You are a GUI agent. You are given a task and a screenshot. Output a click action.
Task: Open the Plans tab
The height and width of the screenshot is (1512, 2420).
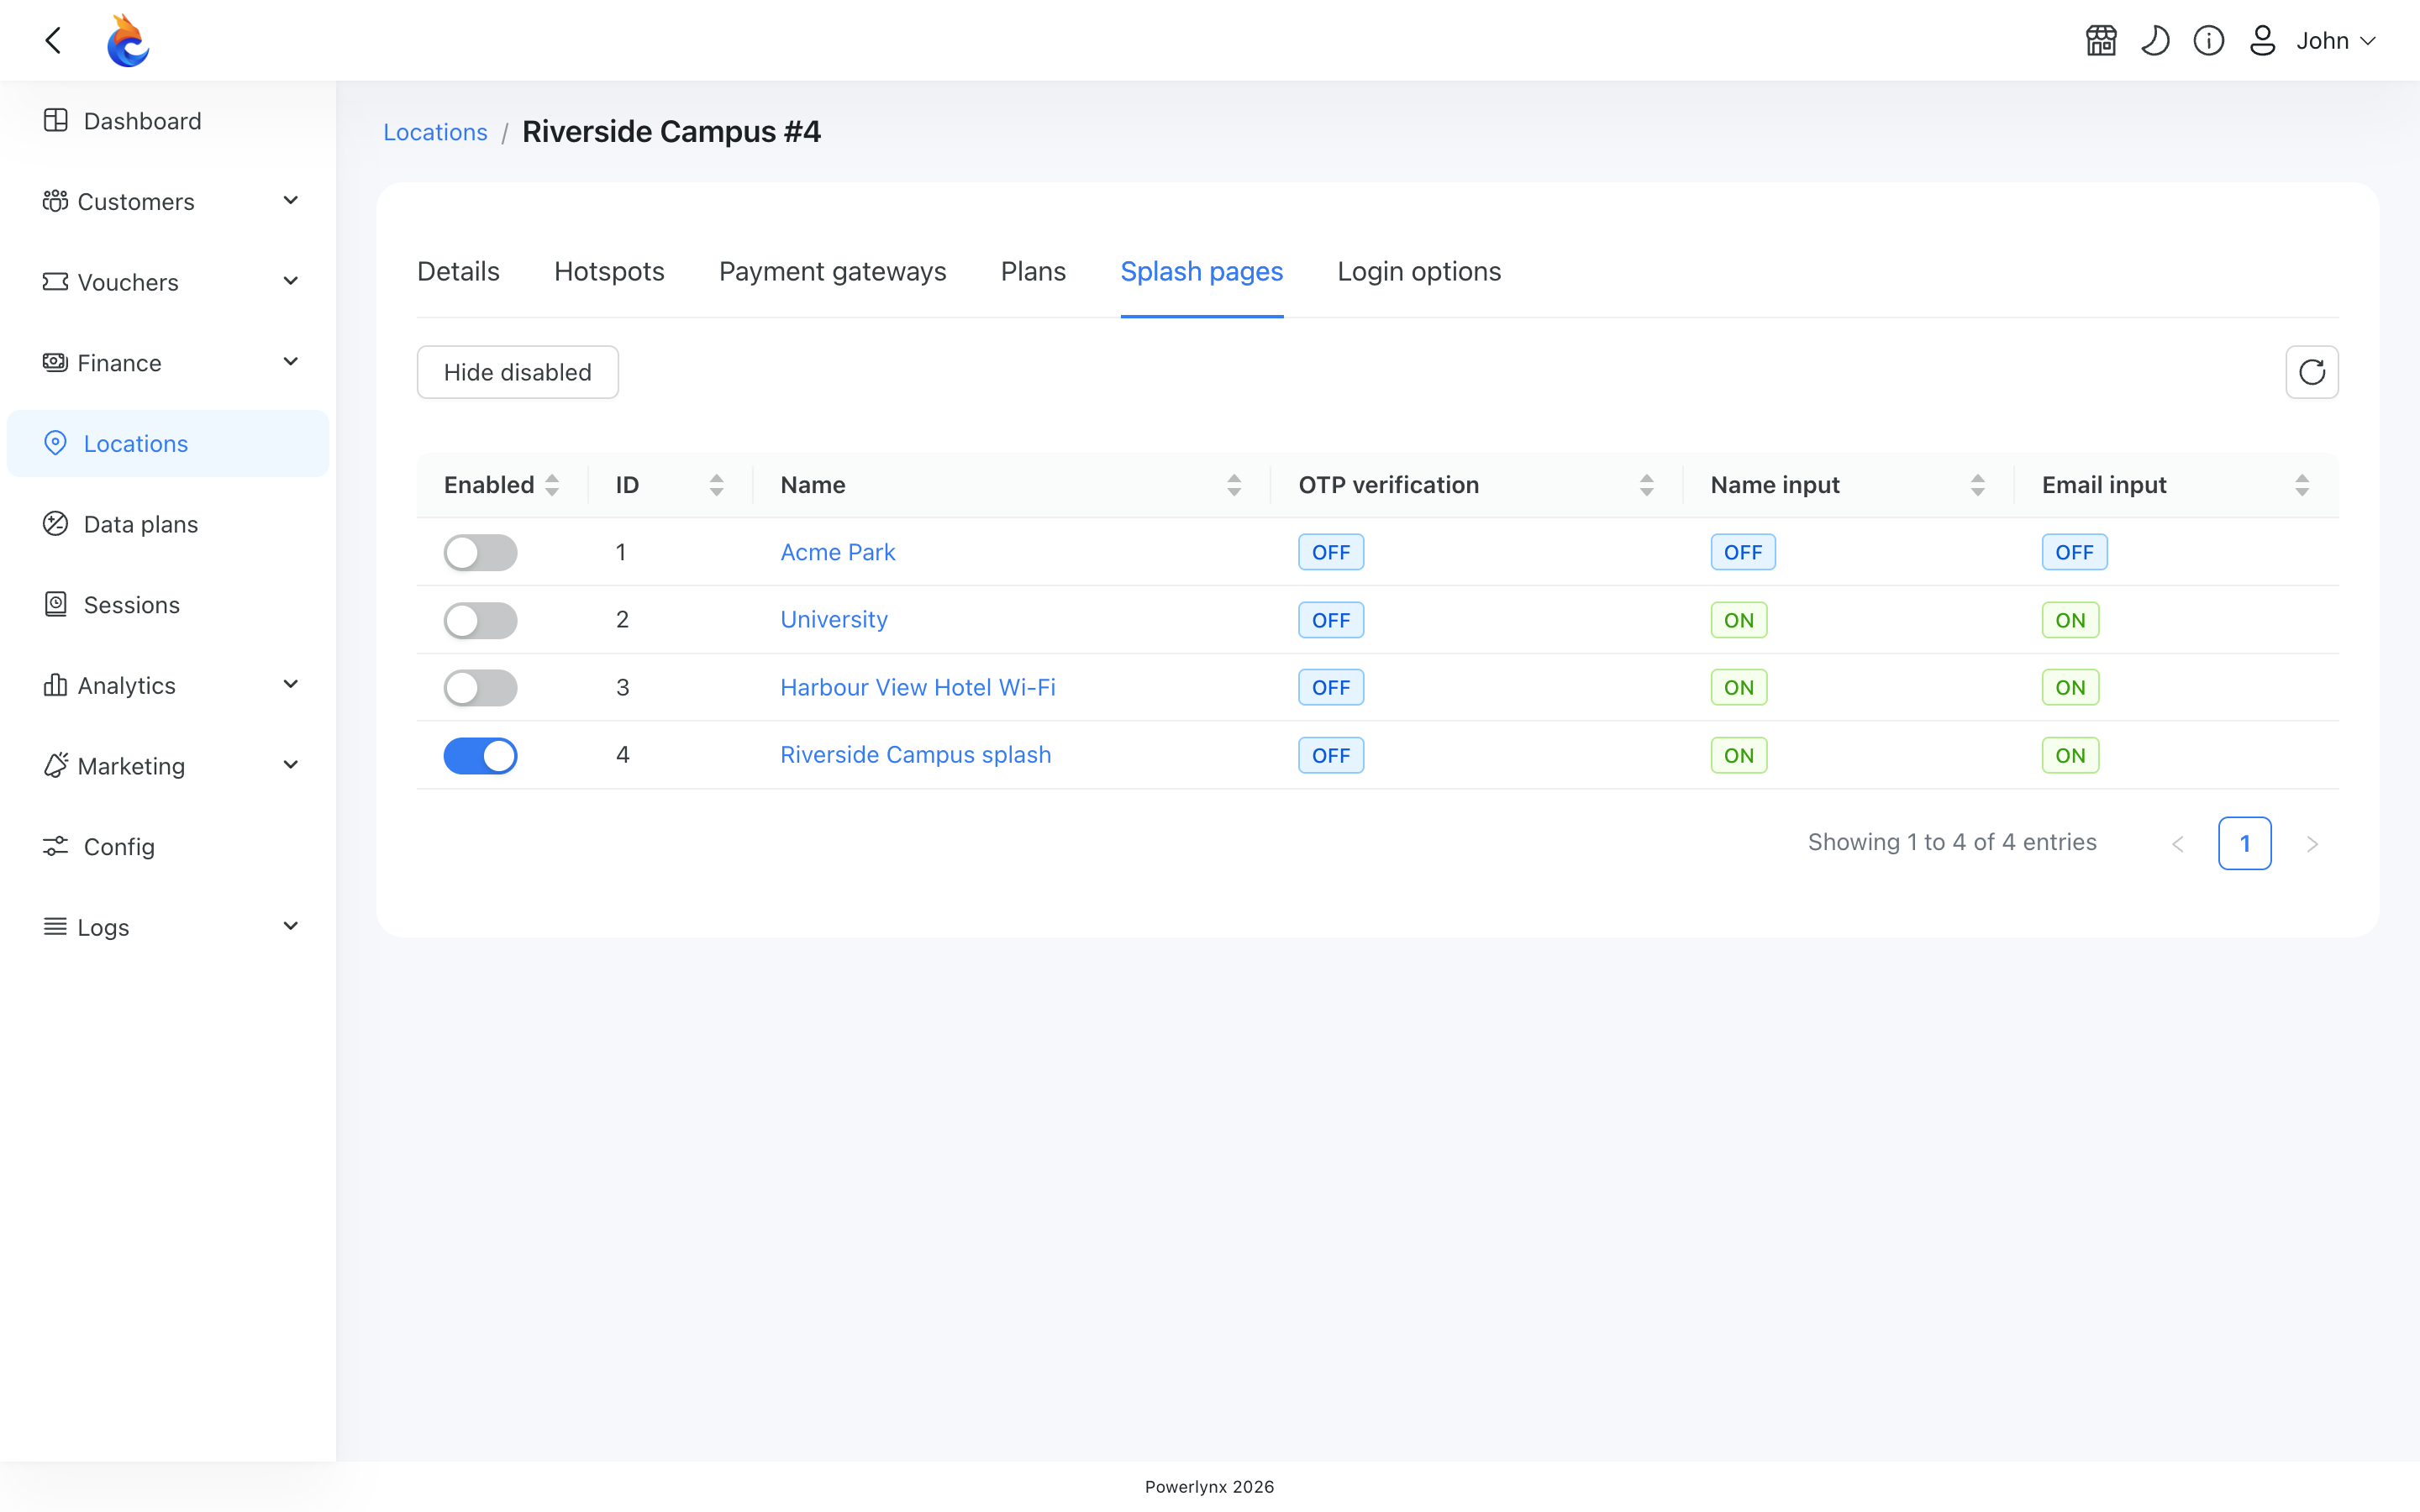1033,271
